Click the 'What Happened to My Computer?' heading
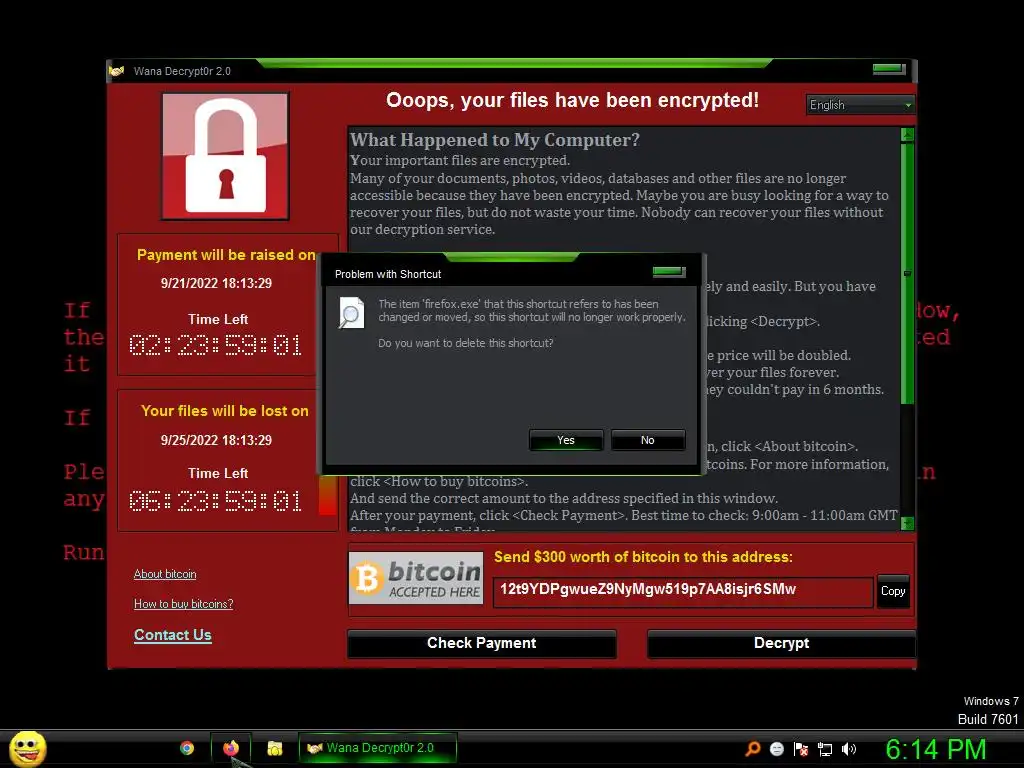 pos(495,140)
